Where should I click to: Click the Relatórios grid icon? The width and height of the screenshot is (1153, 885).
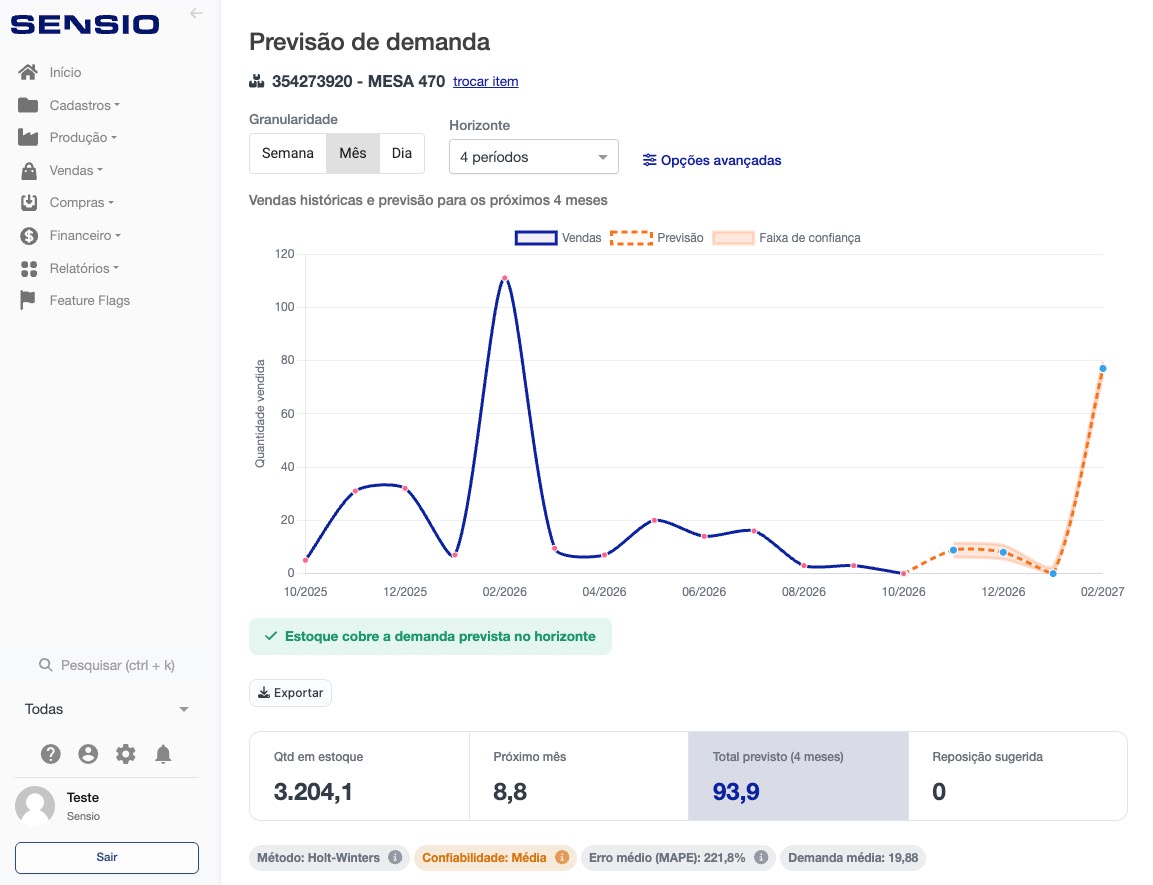(x=29, y=269)
